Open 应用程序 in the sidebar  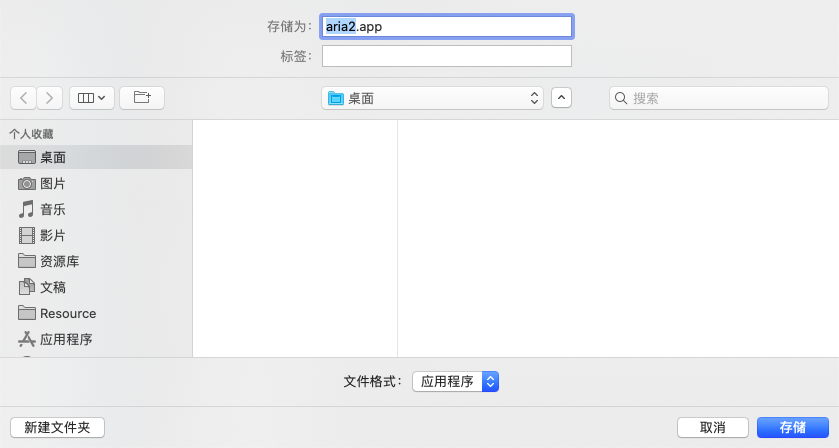tap(65, 340)
